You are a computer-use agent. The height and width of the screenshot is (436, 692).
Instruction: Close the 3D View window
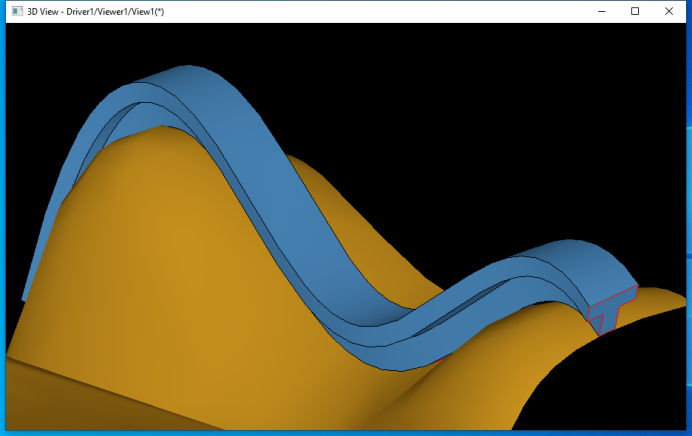669,11
